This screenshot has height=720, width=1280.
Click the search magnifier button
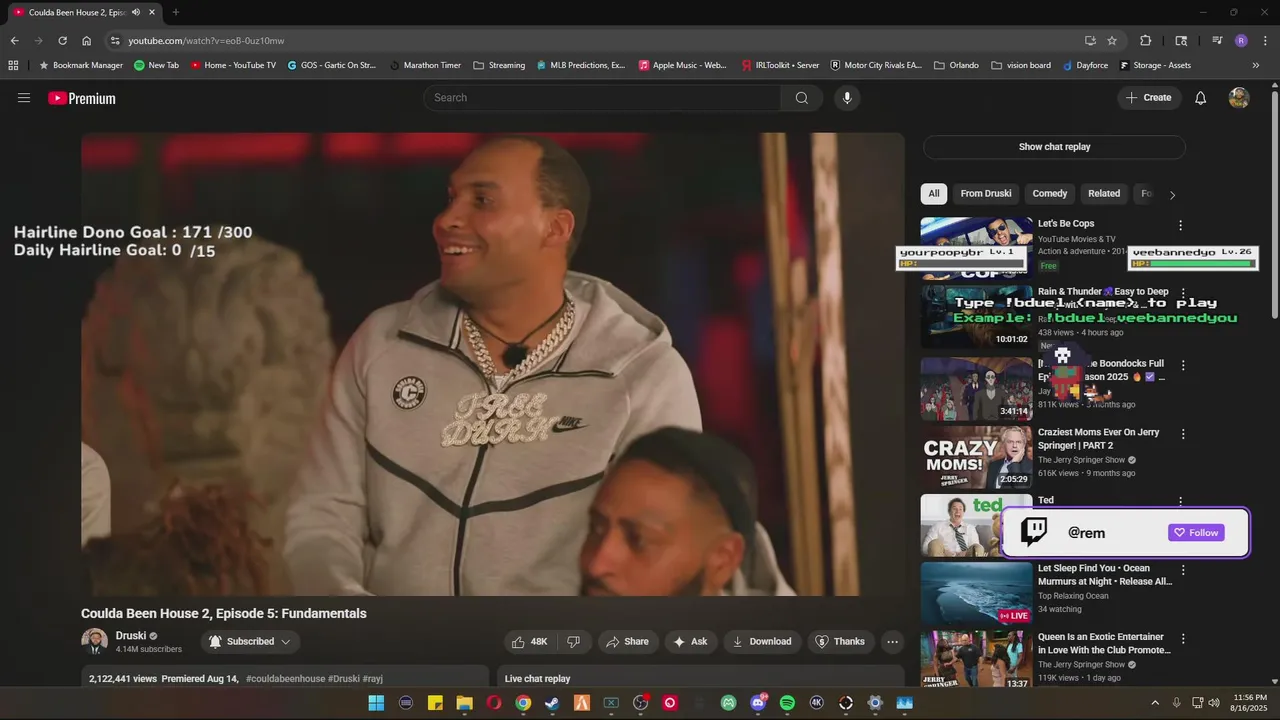tap(802, 98)
